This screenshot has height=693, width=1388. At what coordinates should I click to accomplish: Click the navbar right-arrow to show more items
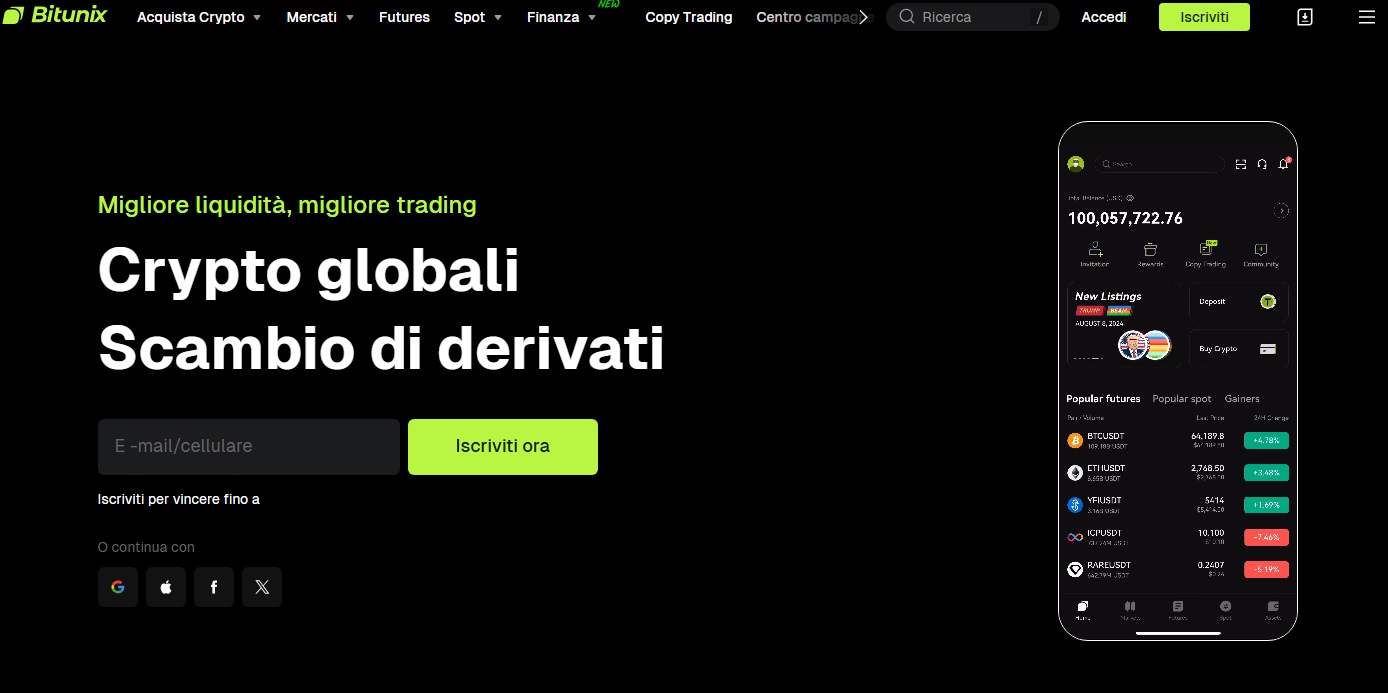(x=864, y=17)
